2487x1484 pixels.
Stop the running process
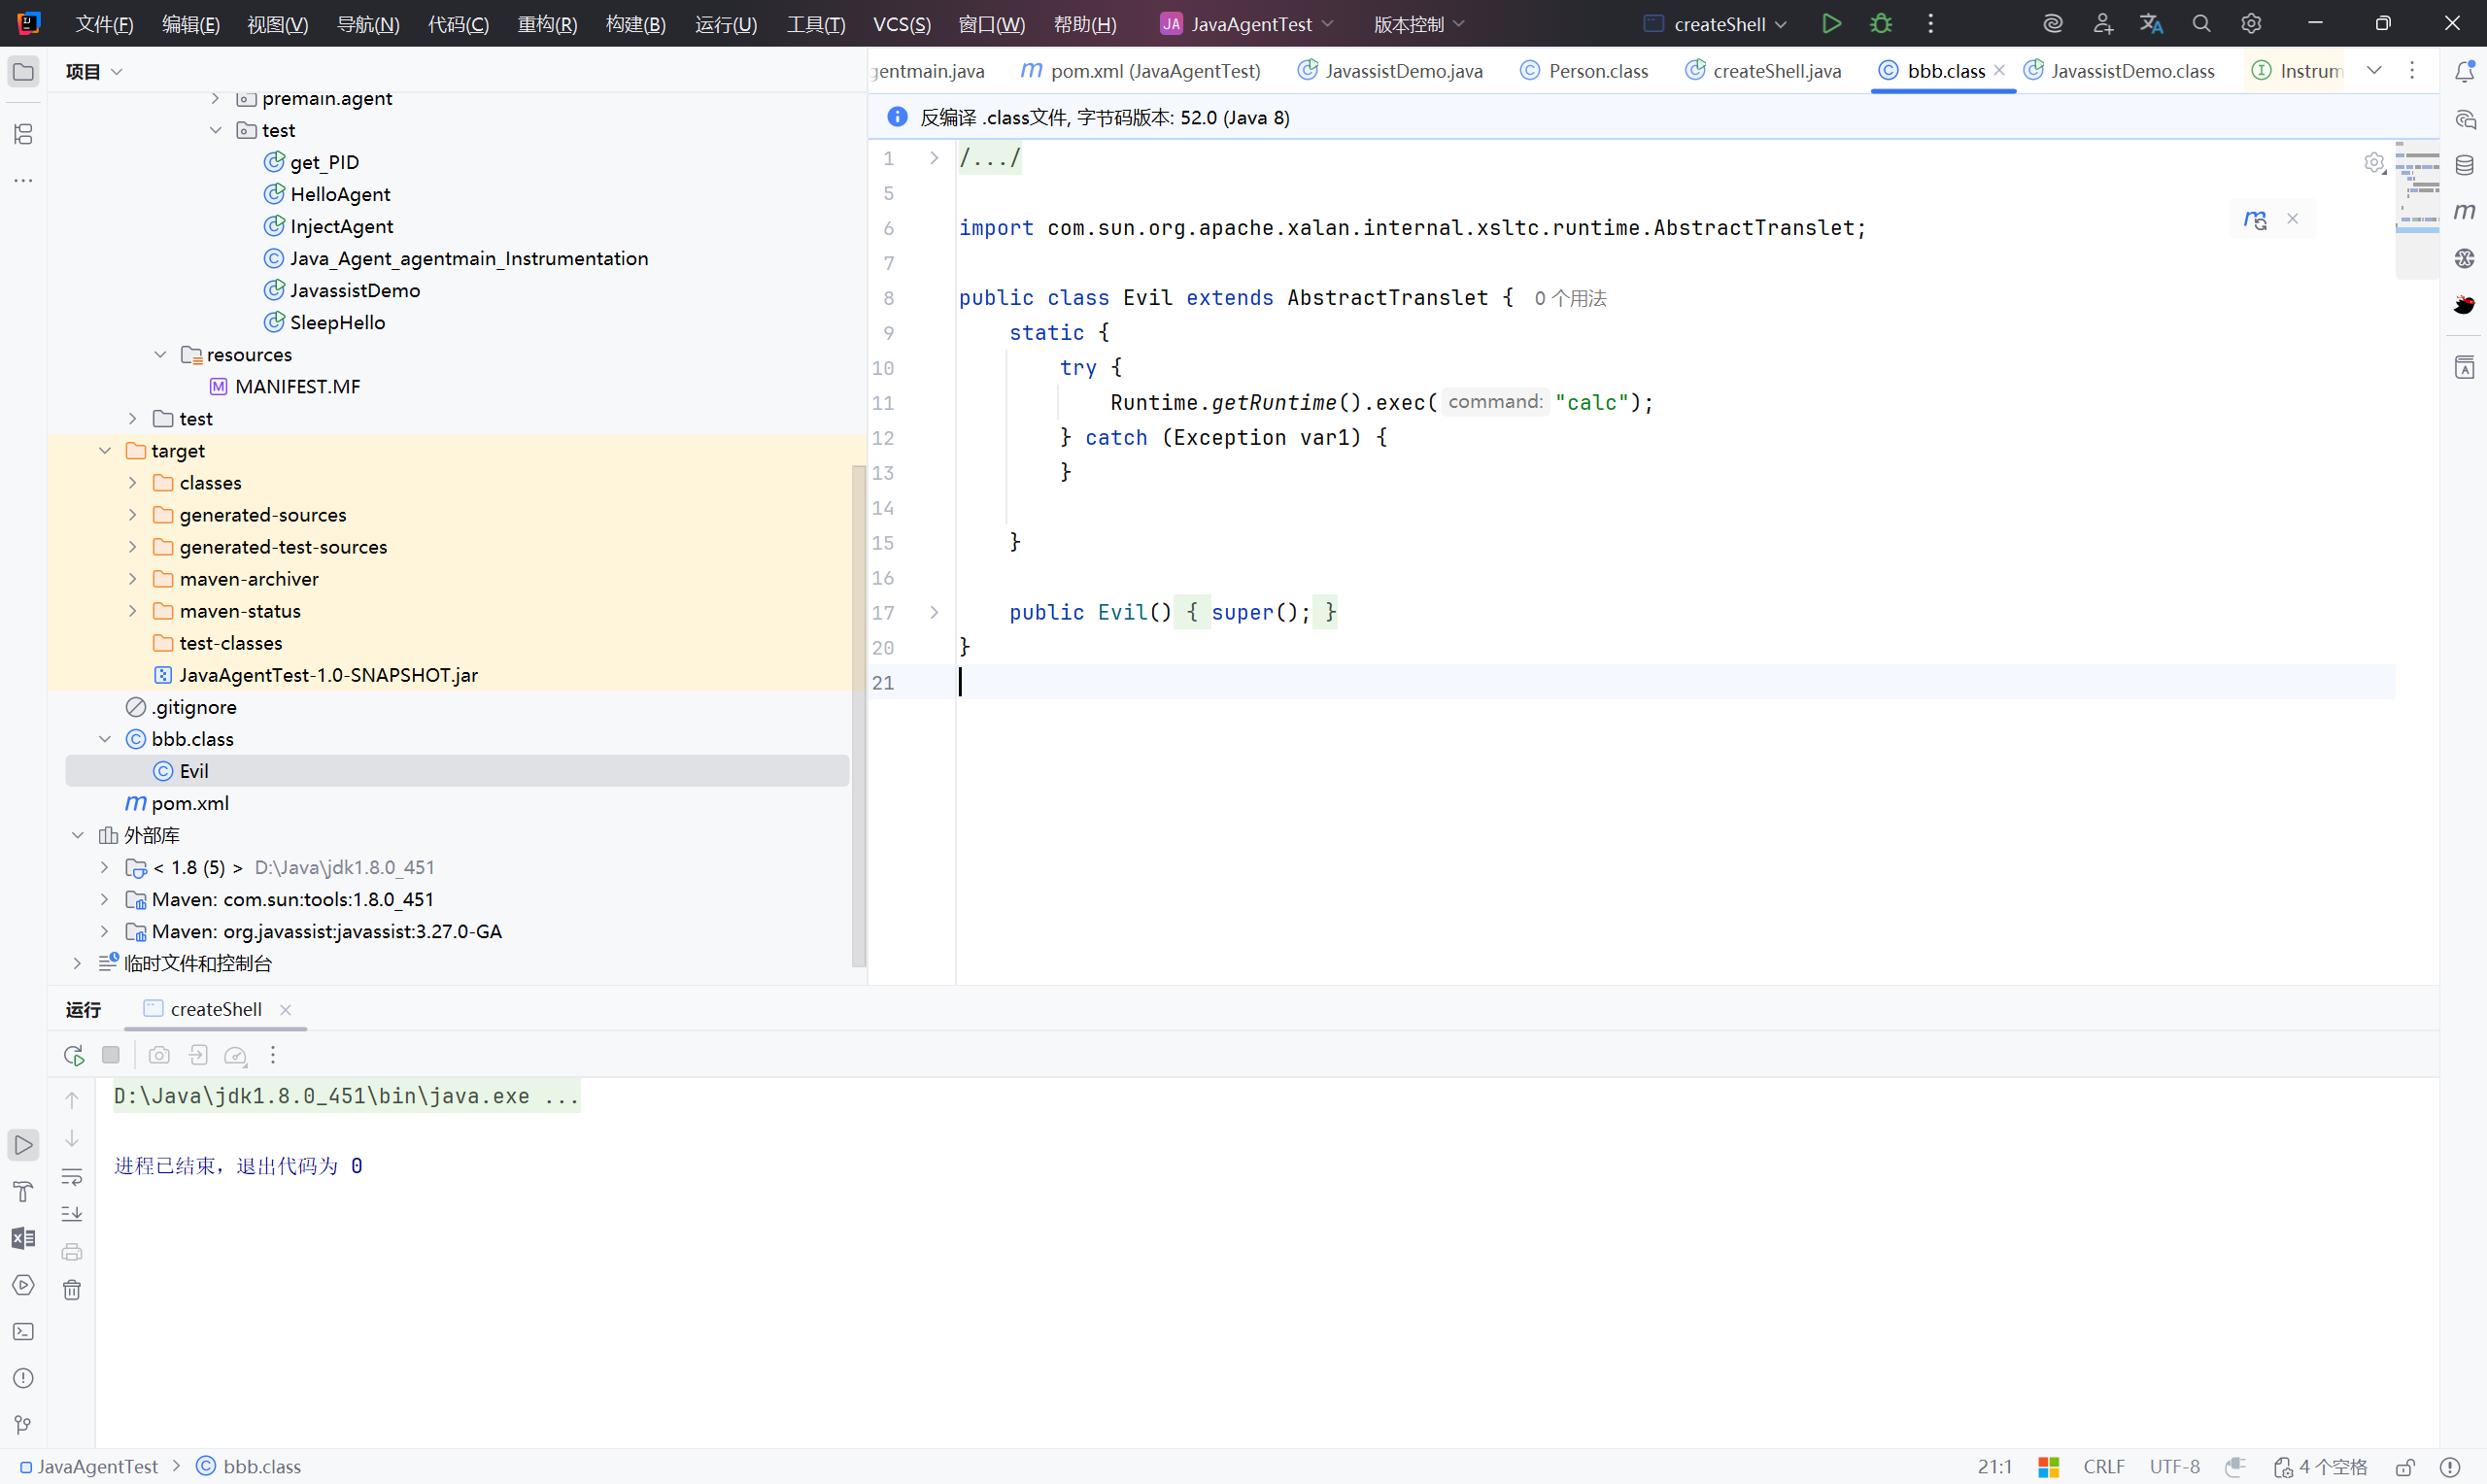click(111, 1055)
